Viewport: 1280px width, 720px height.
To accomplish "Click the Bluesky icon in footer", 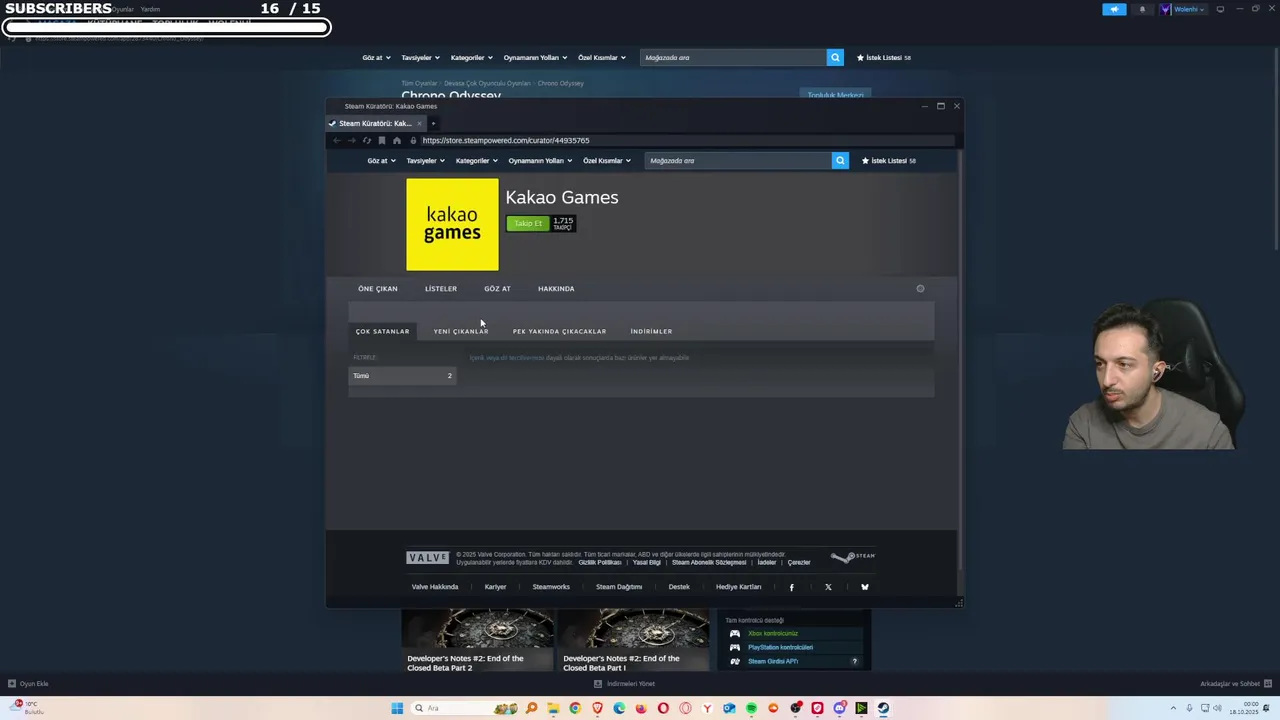I will (x=865, y=587).
